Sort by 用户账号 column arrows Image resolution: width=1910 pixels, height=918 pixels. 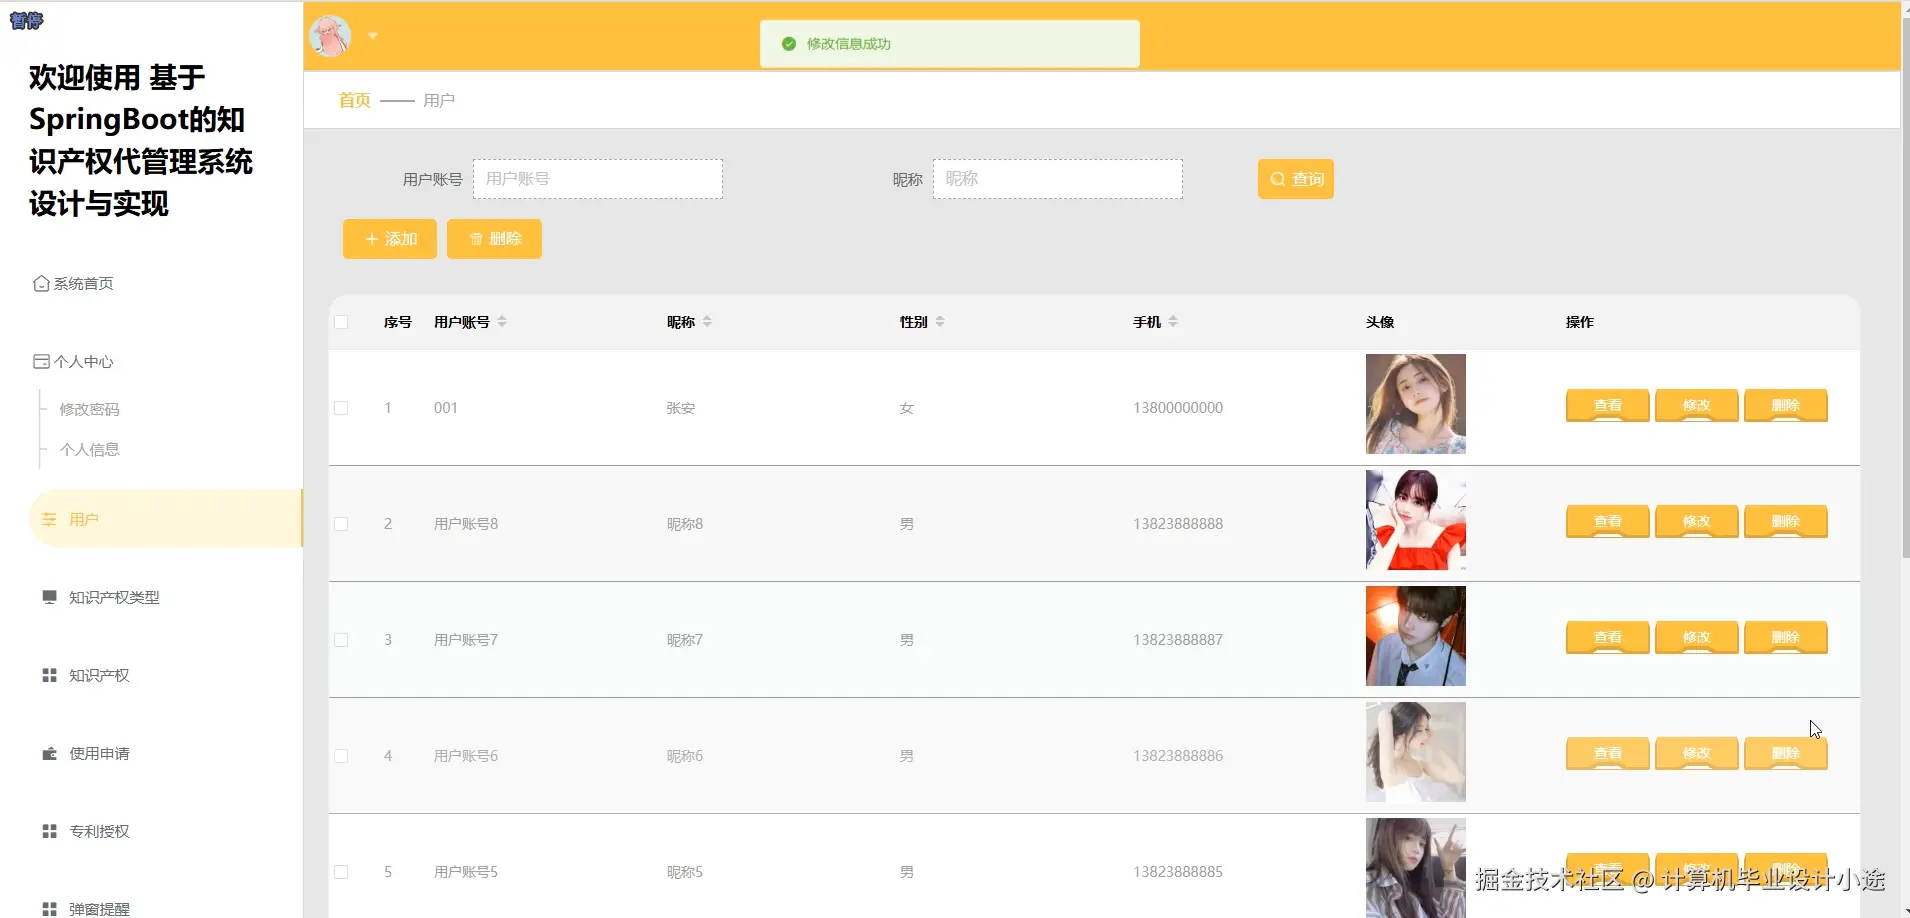pos(502,322)
